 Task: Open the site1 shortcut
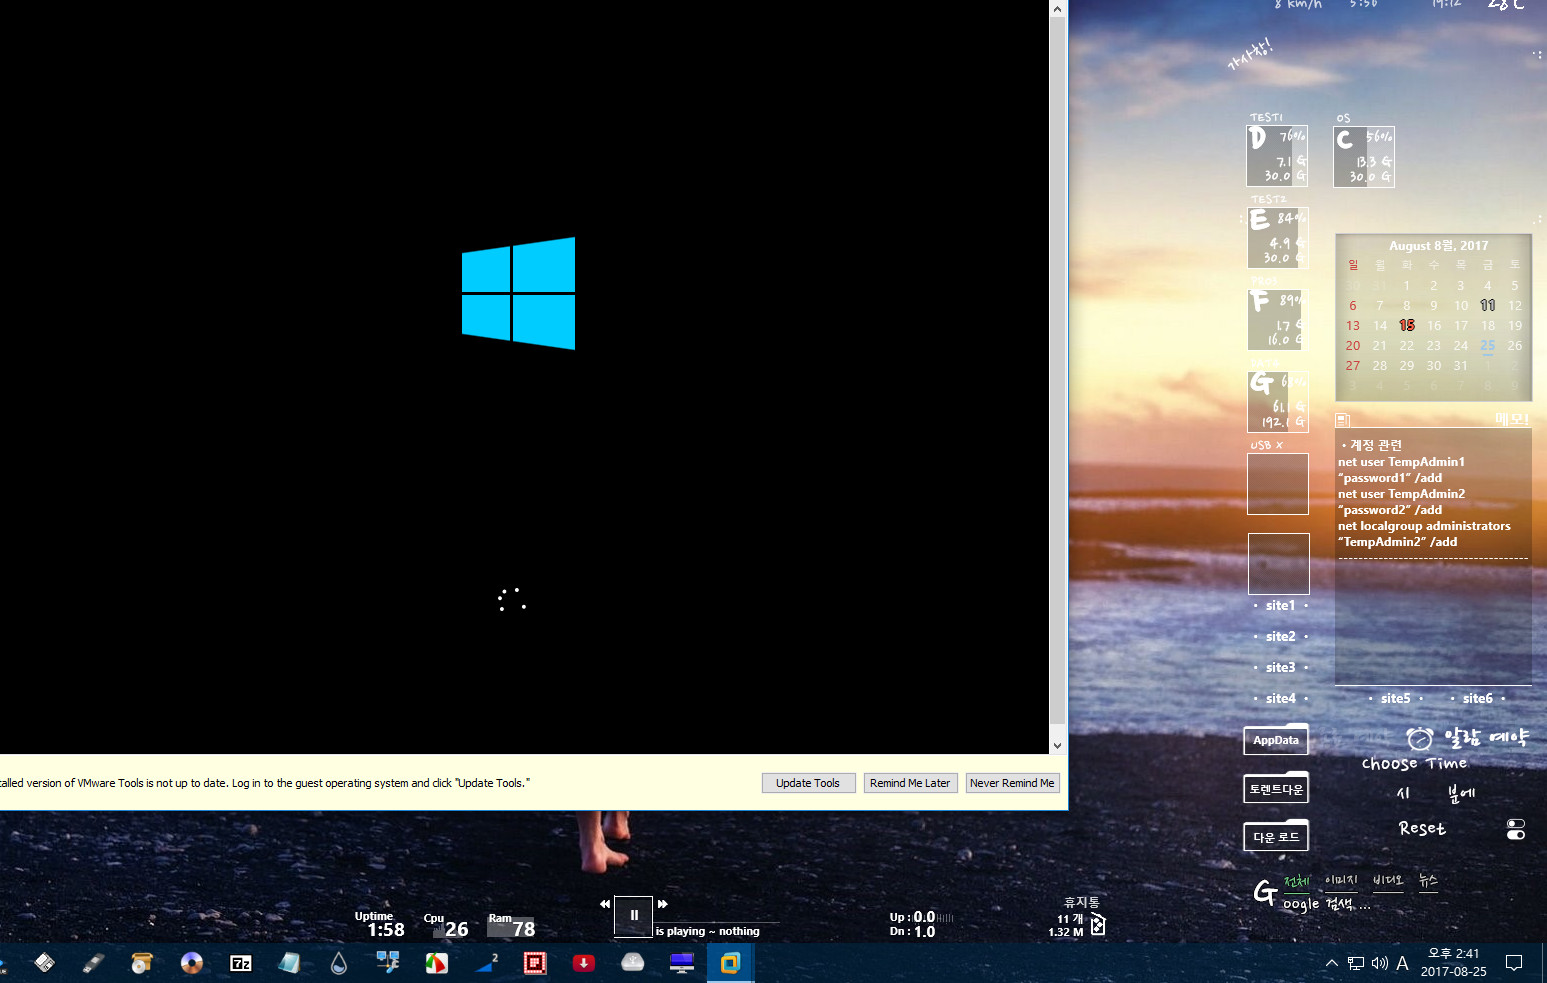(1280, 605)
